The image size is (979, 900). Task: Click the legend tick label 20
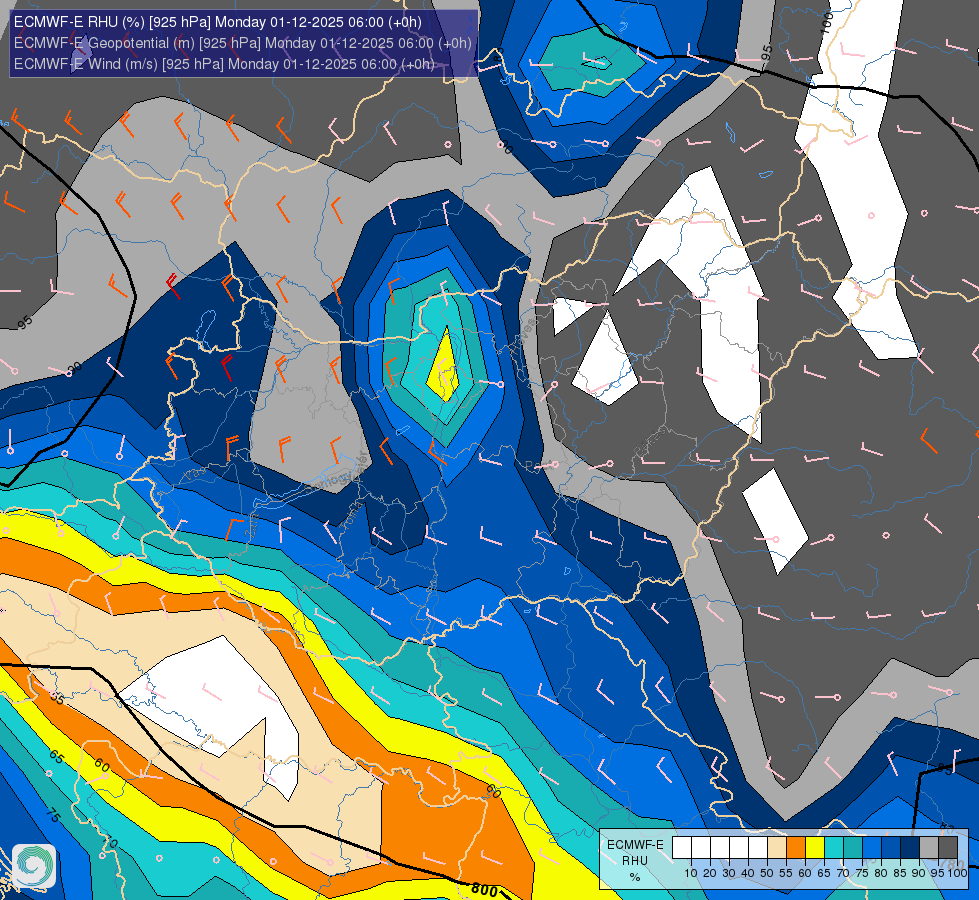(710, 873)
